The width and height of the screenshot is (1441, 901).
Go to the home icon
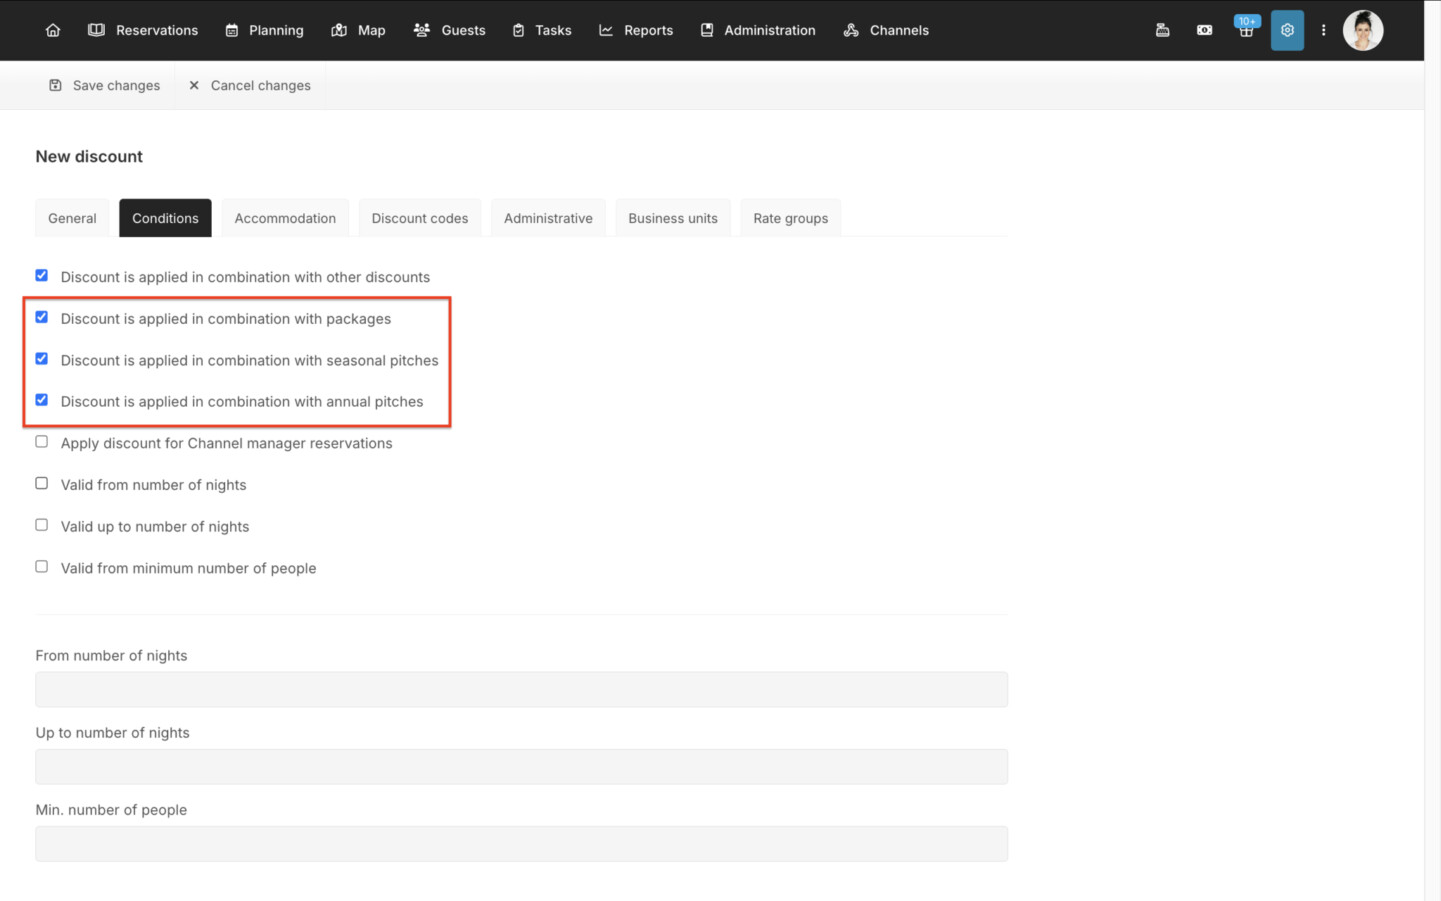click(53, 30)
